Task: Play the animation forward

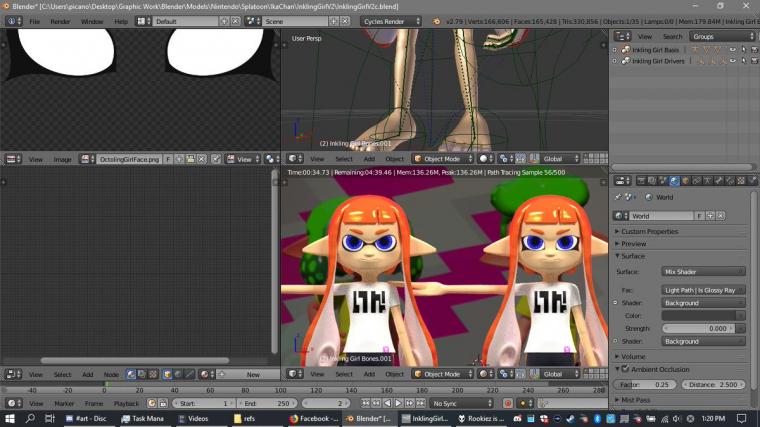Action: [x=398, y=403]
